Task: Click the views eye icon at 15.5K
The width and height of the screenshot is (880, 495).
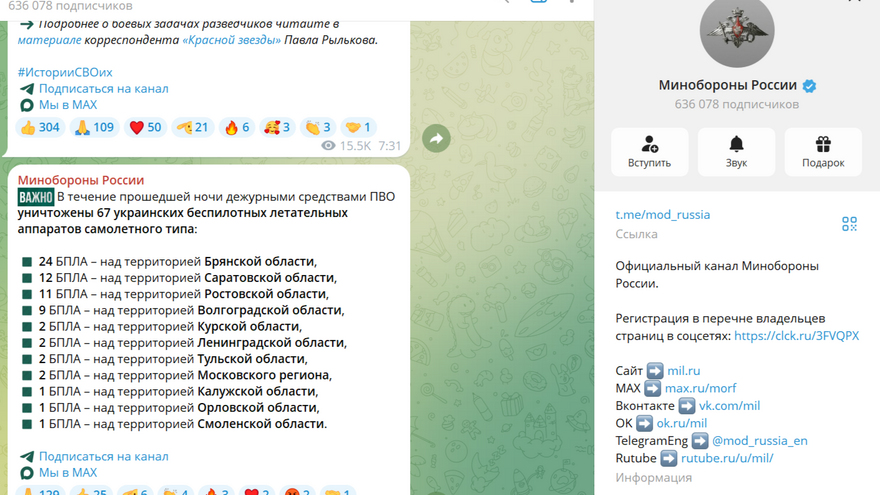Action: (328, 146)
